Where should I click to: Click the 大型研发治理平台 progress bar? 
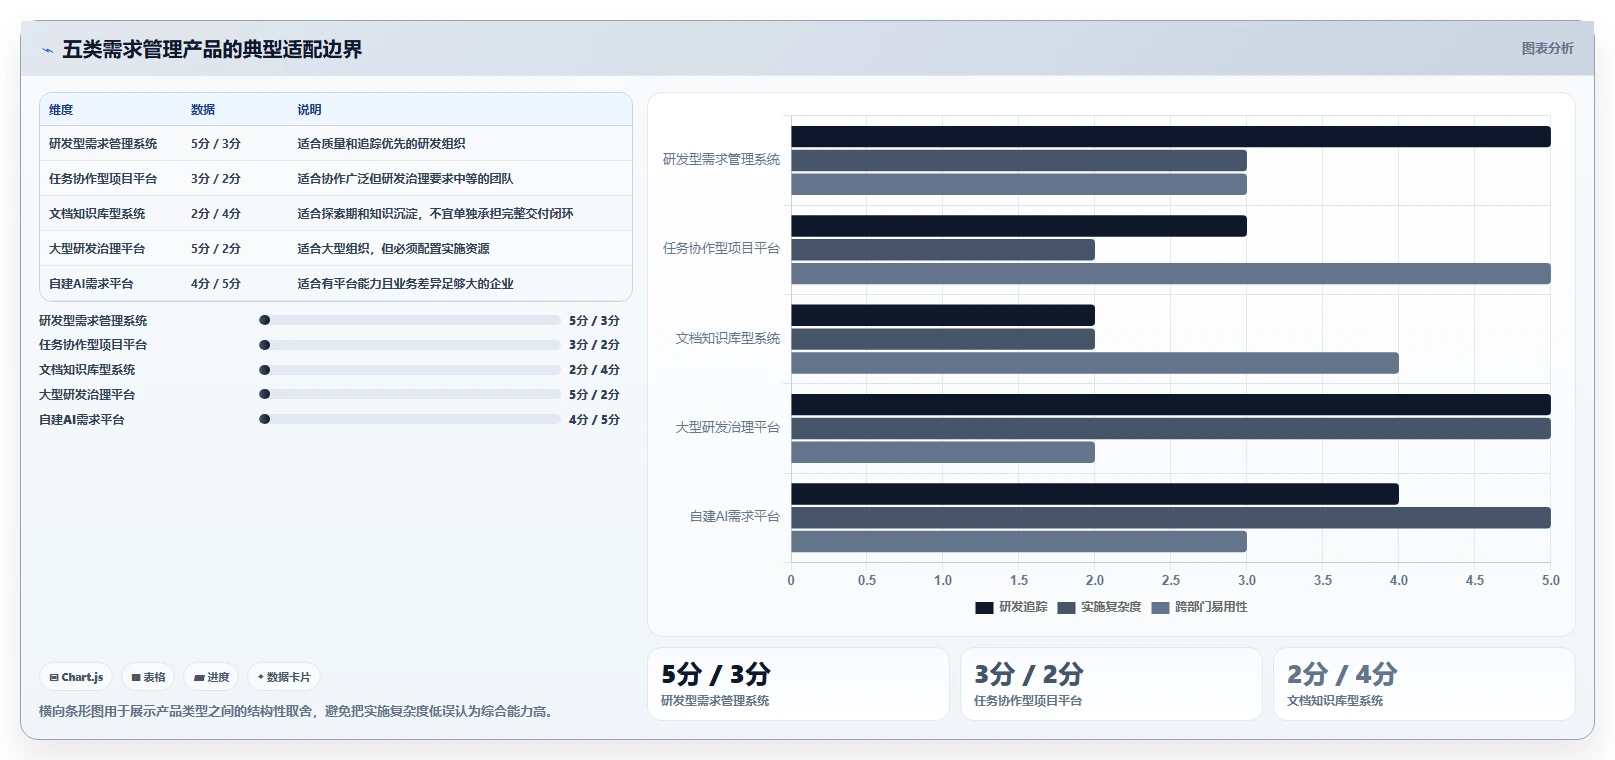tap(410, 394)
